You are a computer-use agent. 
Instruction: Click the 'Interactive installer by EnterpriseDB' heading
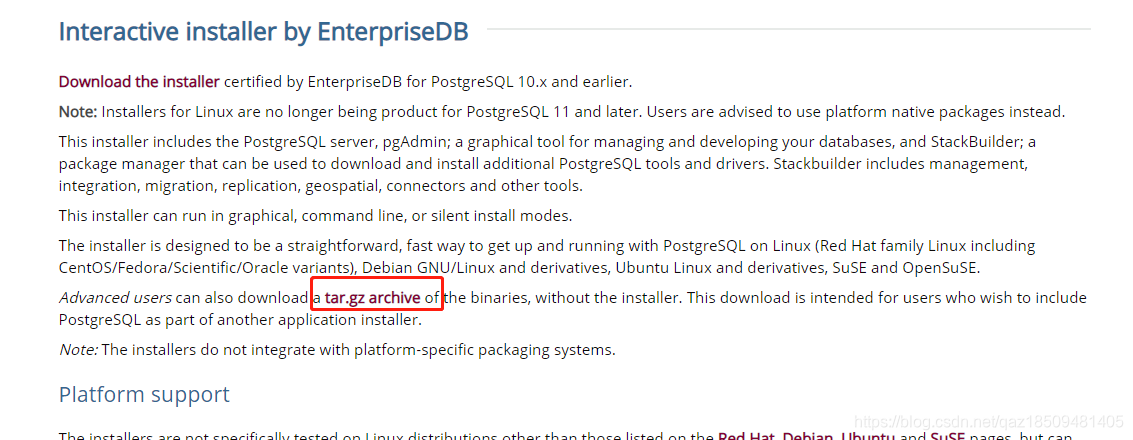click(x=263, y=32)
